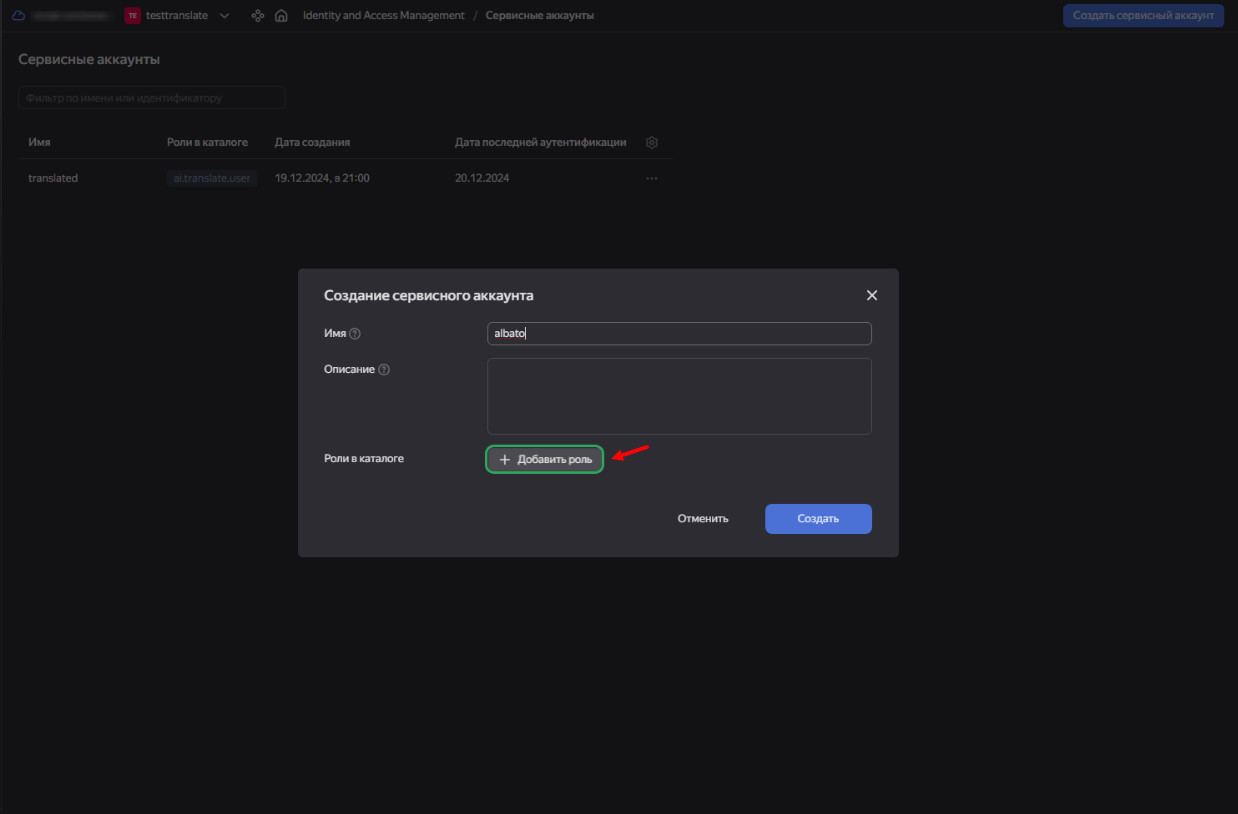Expand the testtranslate folder dropdown chevron
Viewport: 1238px width, 814px height.
coord(224,16)
